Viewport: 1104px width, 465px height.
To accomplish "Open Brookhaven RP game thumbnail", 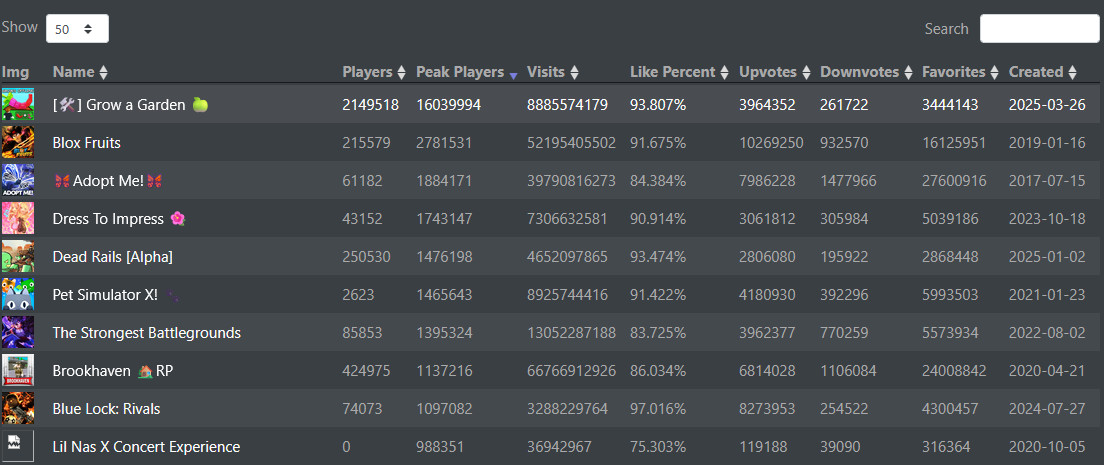I will click(18, 371).
